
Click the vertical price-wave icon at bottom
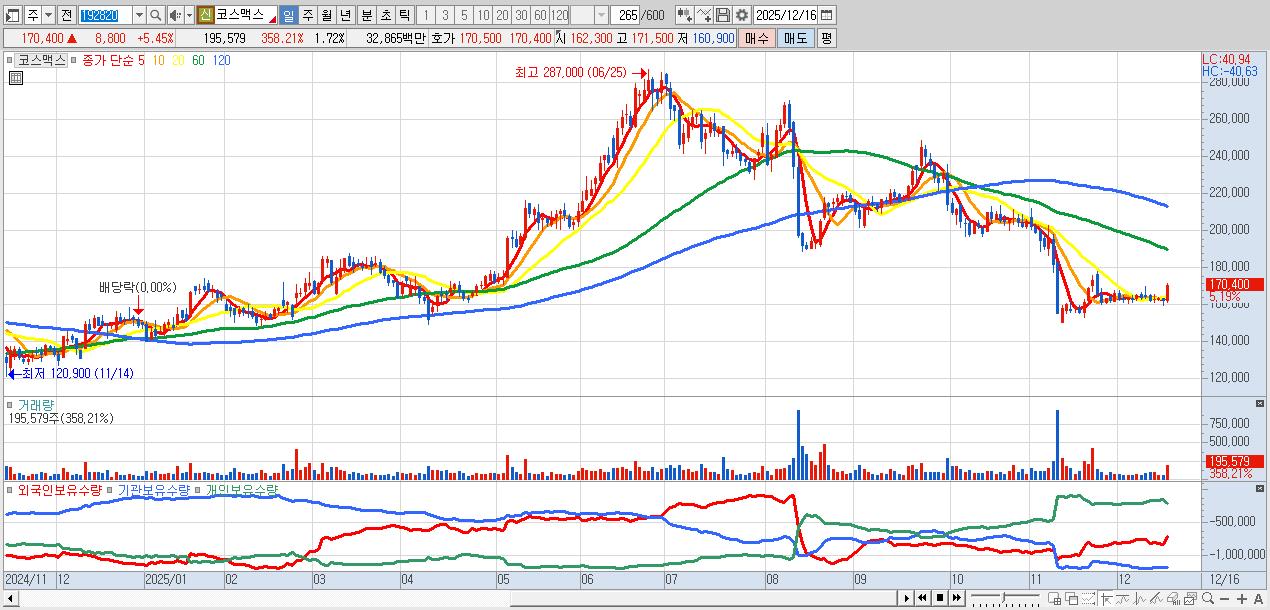click(x=1140, y=598)
